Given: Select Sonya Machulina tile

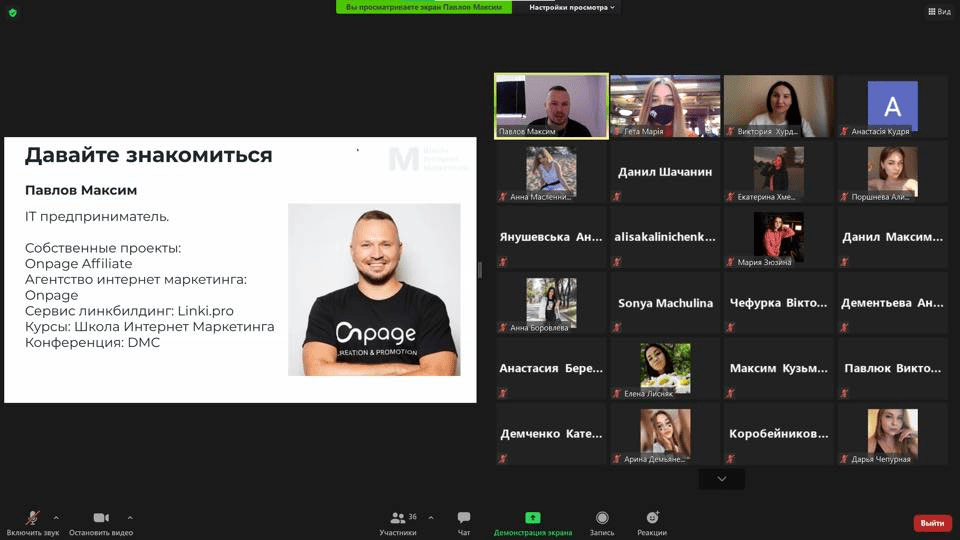Looking at the screenshot, I should (x=665, y=303).
